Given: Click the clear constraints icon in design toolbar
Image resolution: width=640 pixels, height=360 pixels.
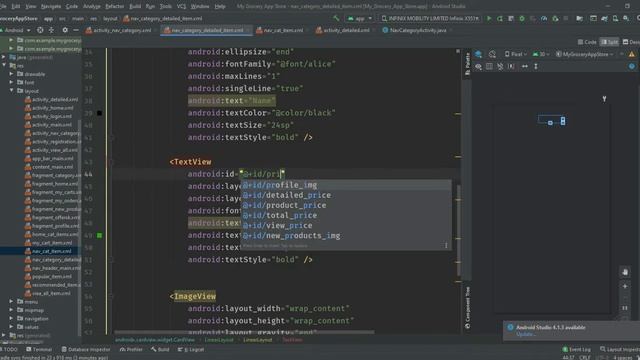Looking at the screenshot, I should [500, 66].
